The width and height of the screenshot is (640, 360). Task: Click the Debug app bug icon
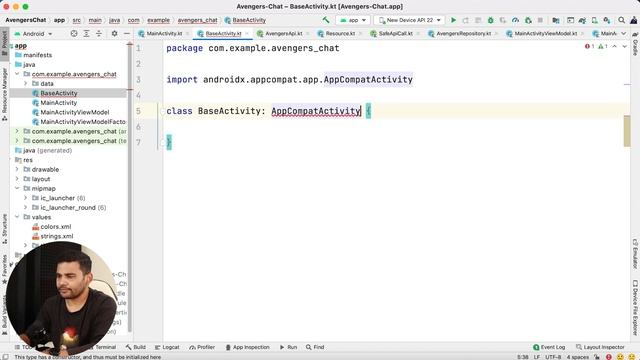tap(491, 20)
